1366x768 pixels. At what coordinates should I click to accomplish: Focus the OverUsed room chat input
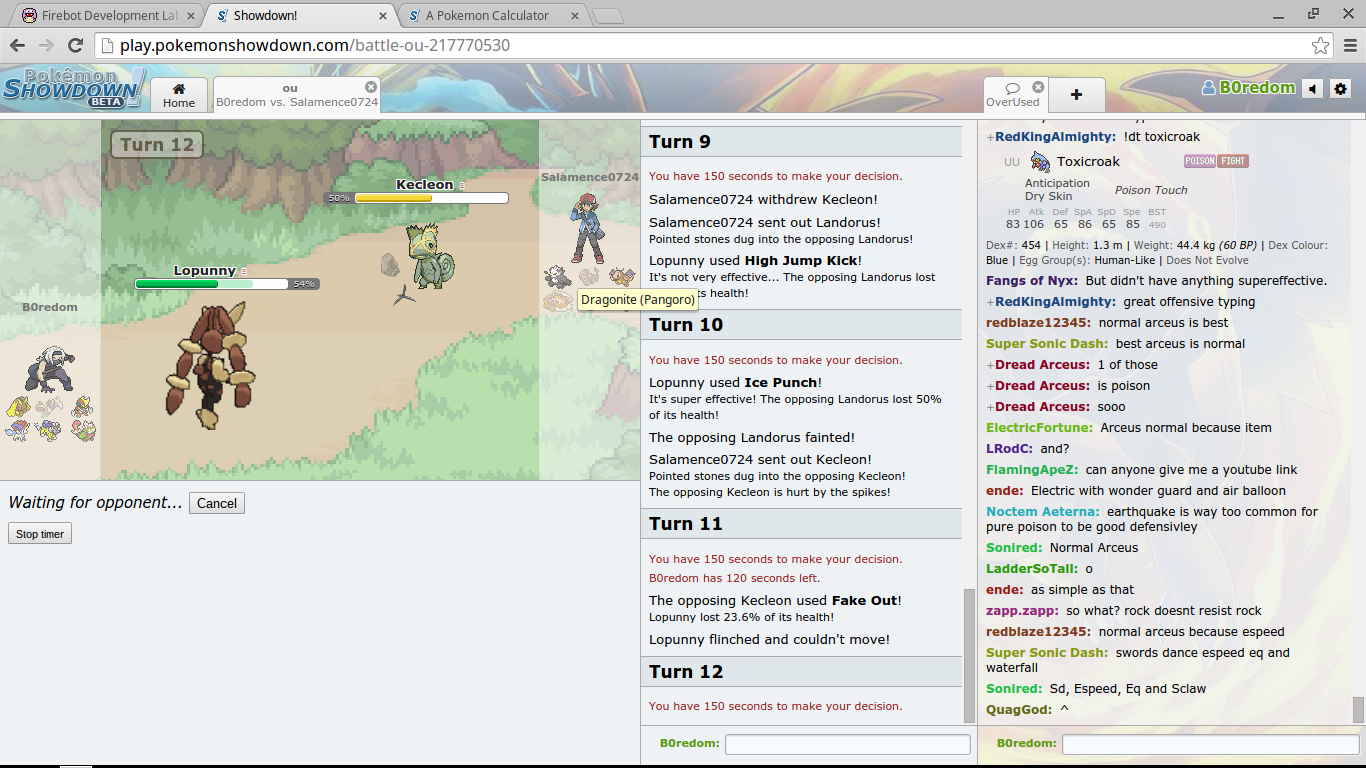pos(1209,744)
